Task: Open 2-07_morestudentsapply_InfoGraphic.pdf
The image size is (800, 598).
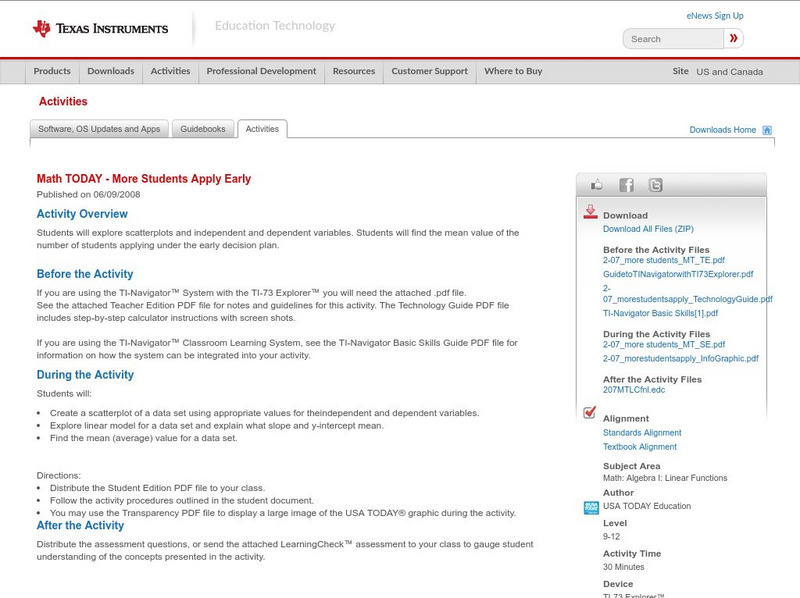Action: [x=681, y=359]
